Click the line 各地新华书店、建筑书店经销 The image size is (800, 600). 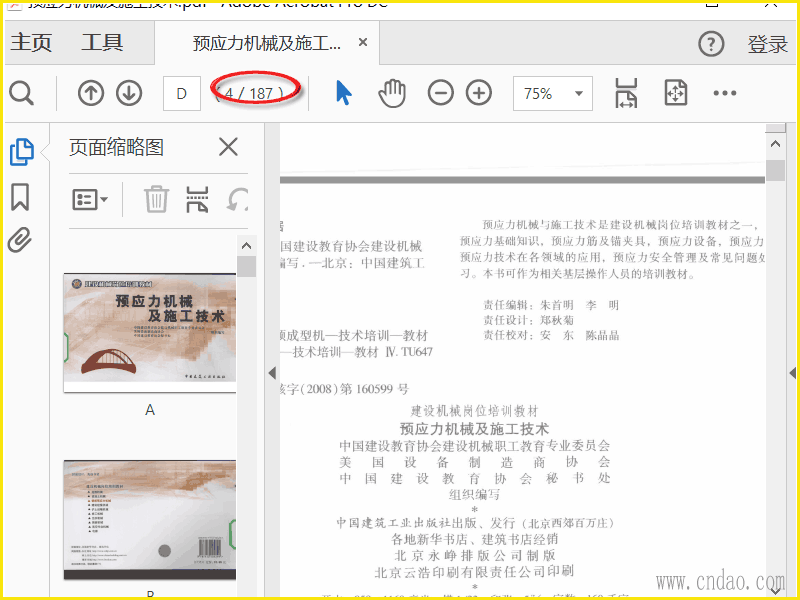point(474,539)
